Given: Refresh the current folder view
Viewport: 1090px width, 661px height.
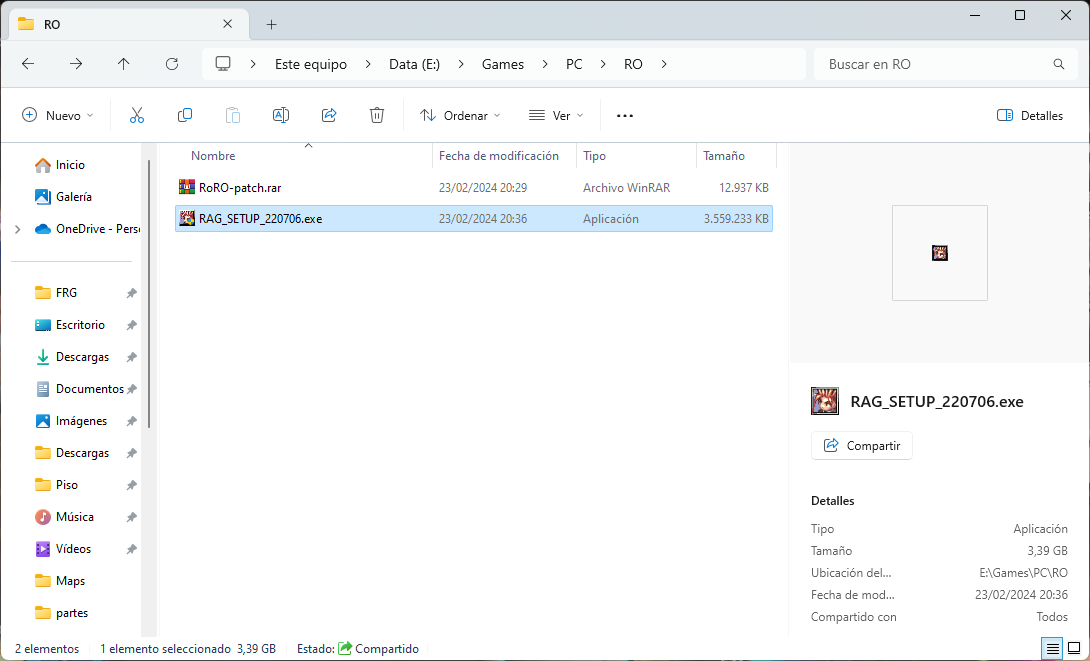Looking at the screenshot, I should click(x=171, y=64).
